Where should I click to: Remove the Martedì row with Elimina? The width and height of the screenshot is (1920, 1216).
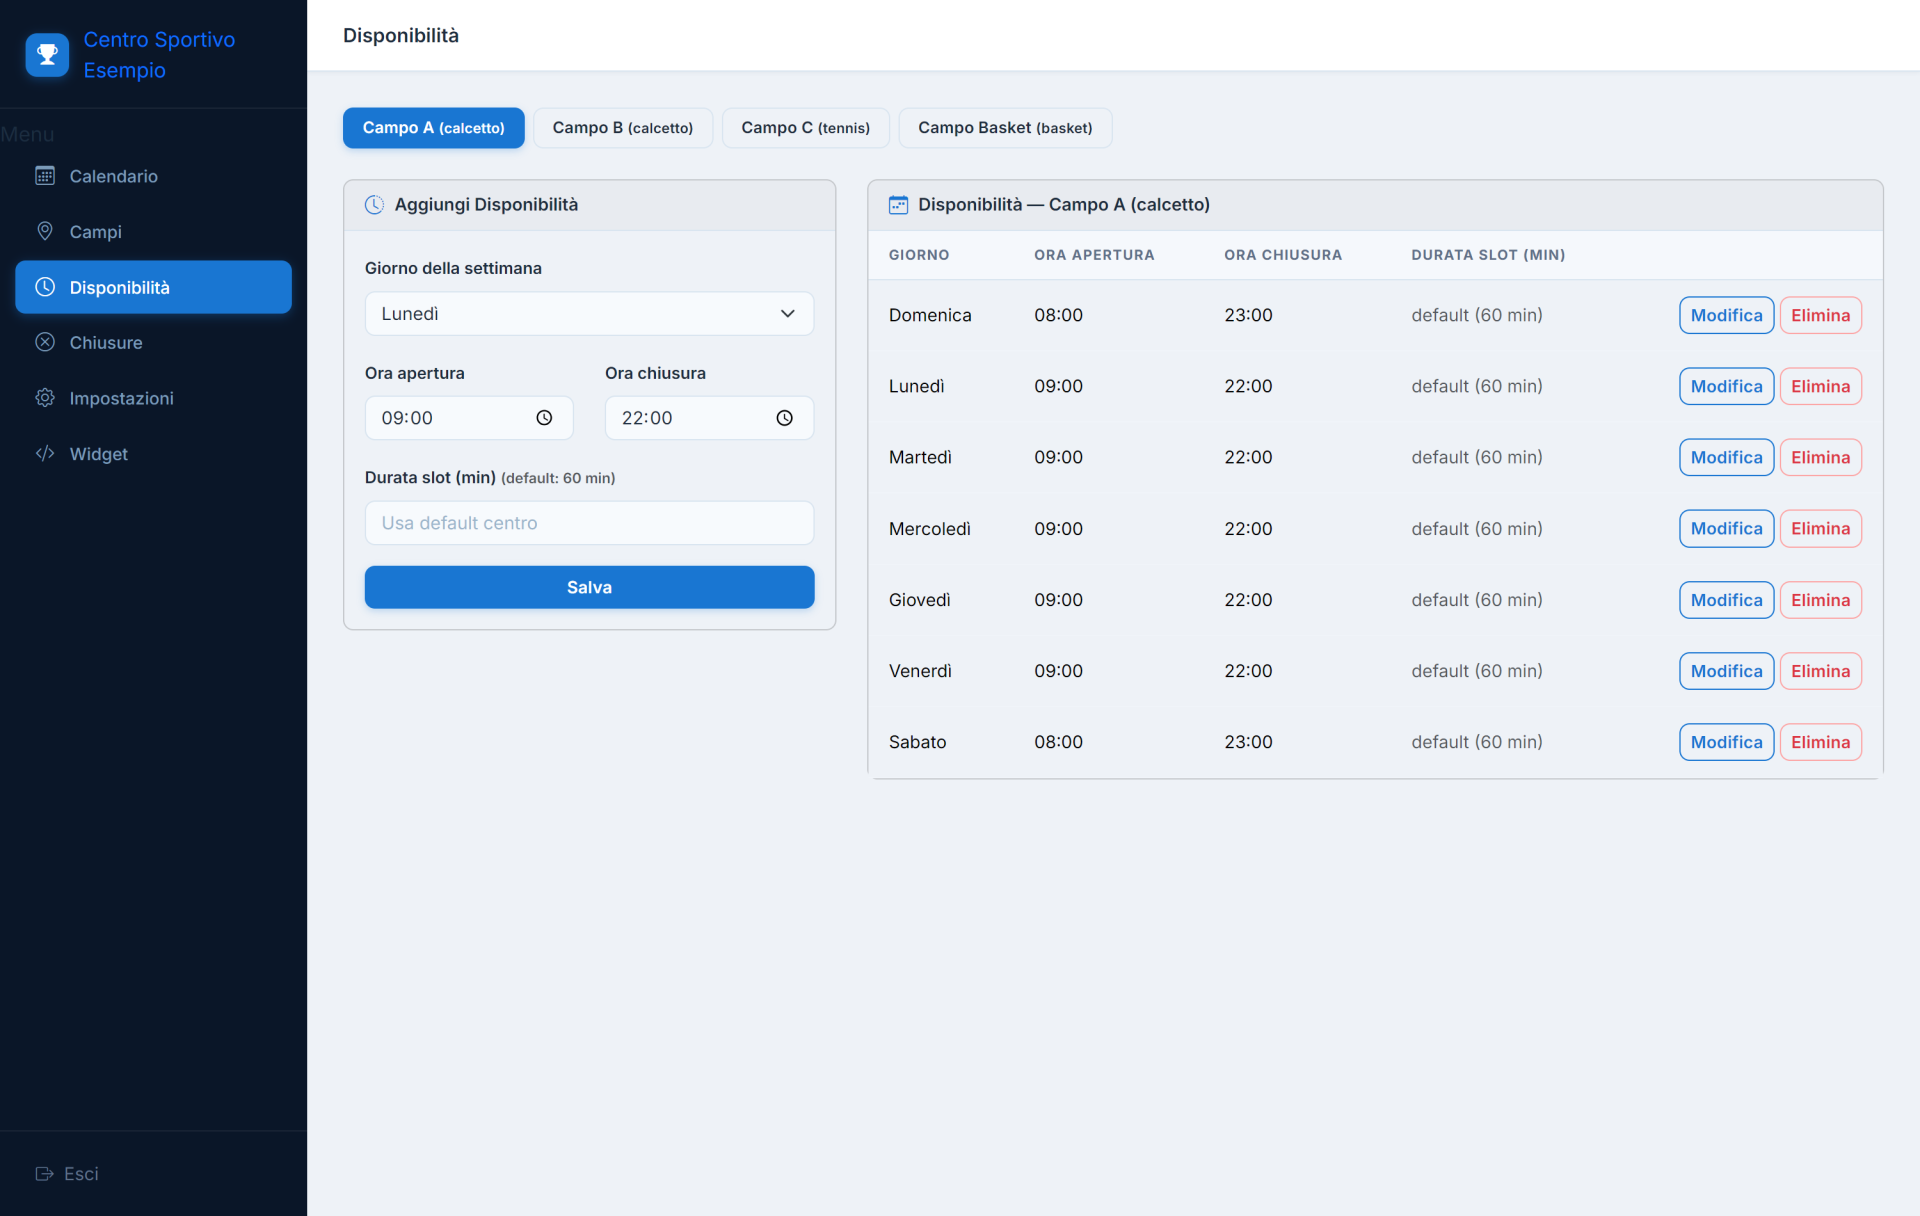1820,457
